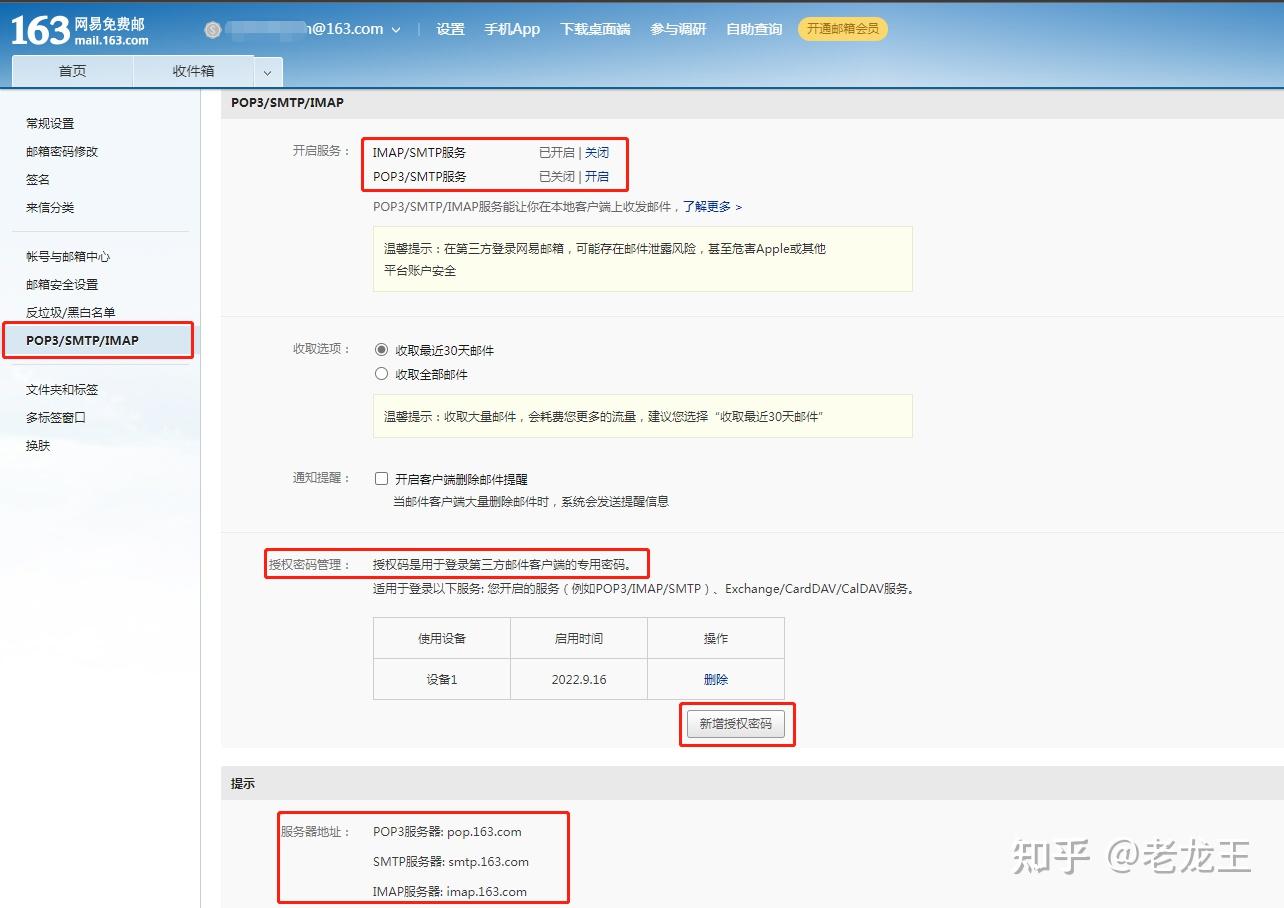Open the 设置 menu item

coord(449,29)
